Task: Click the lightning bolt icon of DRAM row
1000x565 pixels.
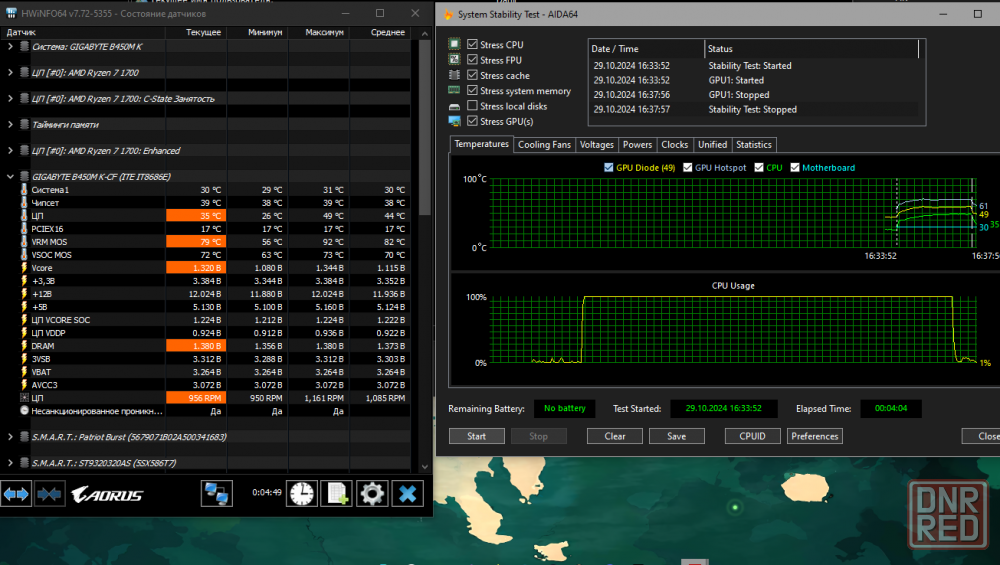Action: pos(24,346)
